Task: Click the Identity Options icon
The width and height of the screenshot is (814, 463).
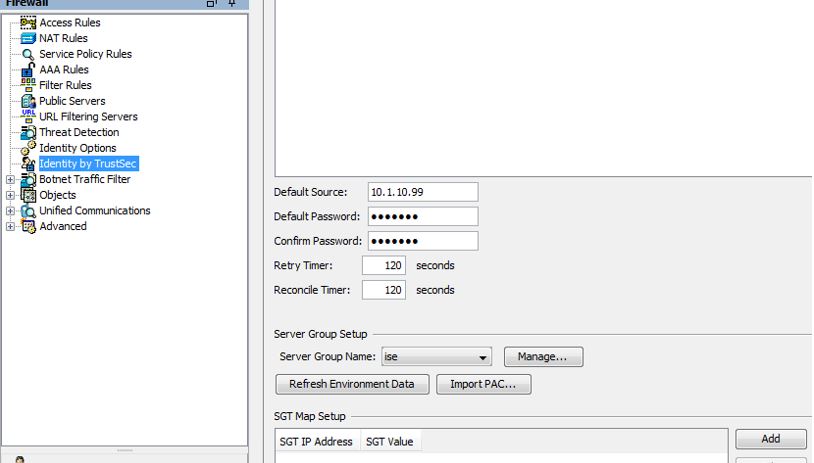Action: tap(28, 148)
